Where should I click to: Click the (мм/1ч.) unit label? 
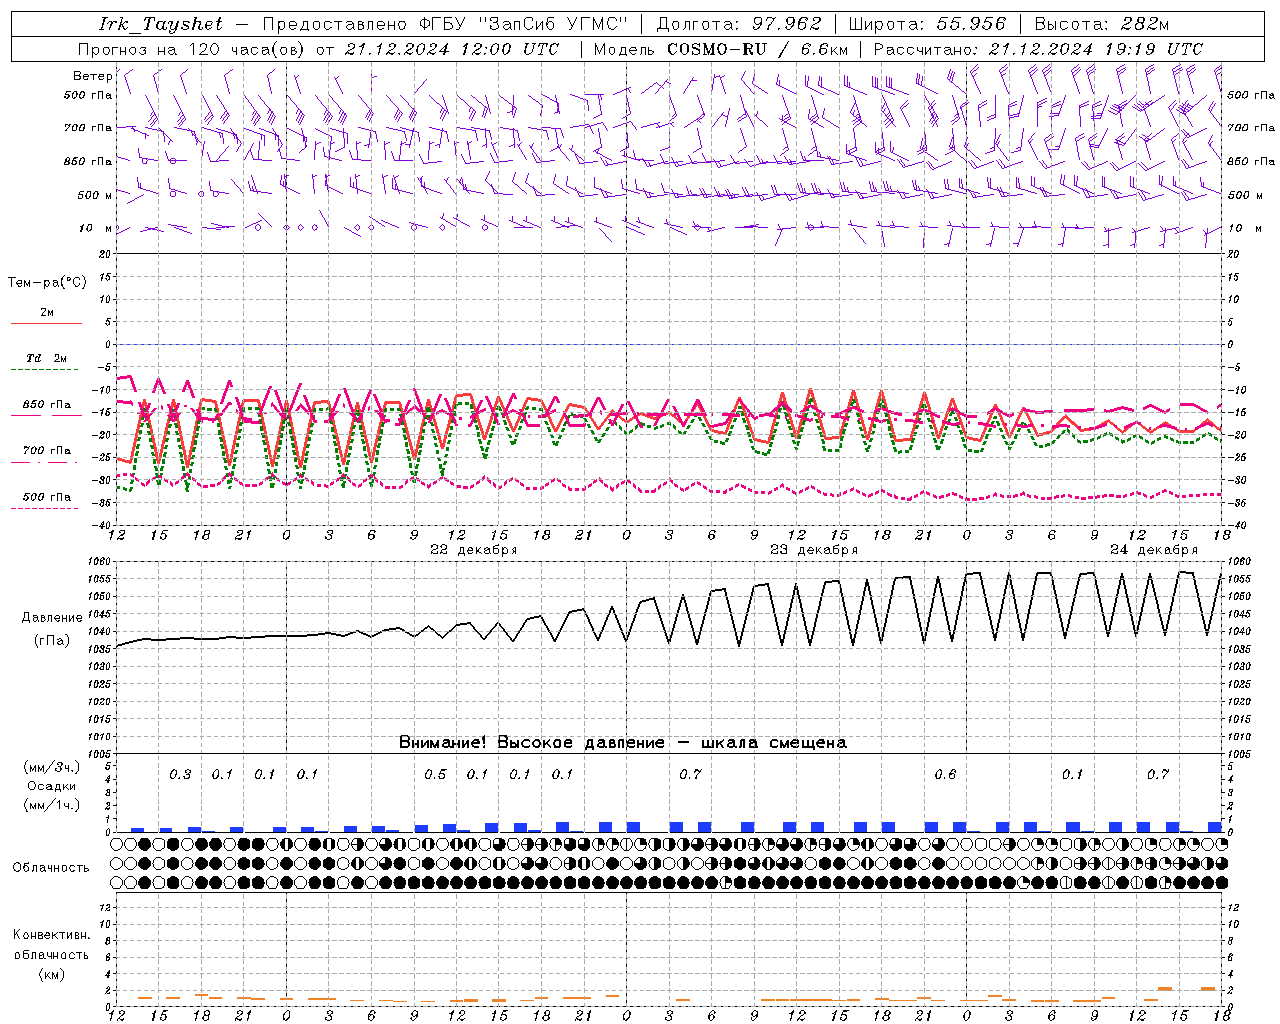click(51, 805)
